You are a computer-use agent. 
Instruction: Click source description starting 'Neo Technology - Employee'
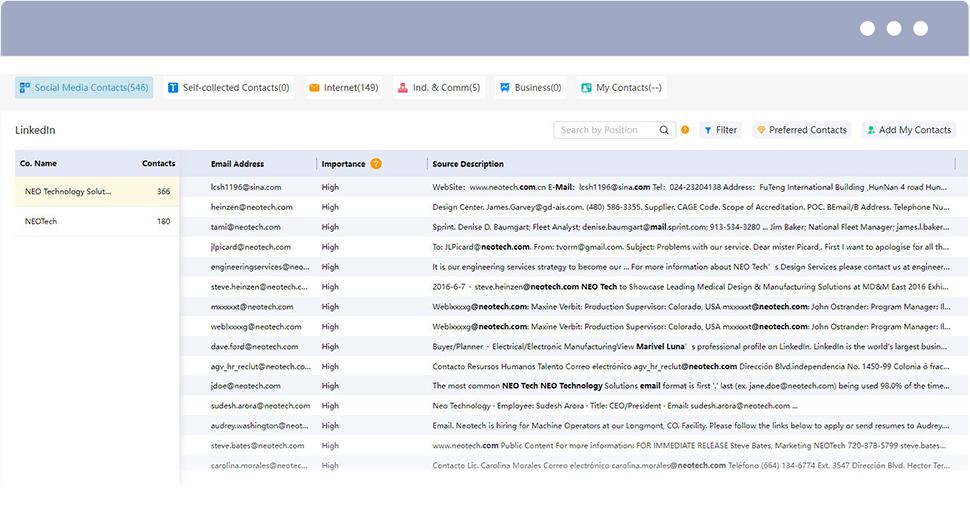coord(615,406)
